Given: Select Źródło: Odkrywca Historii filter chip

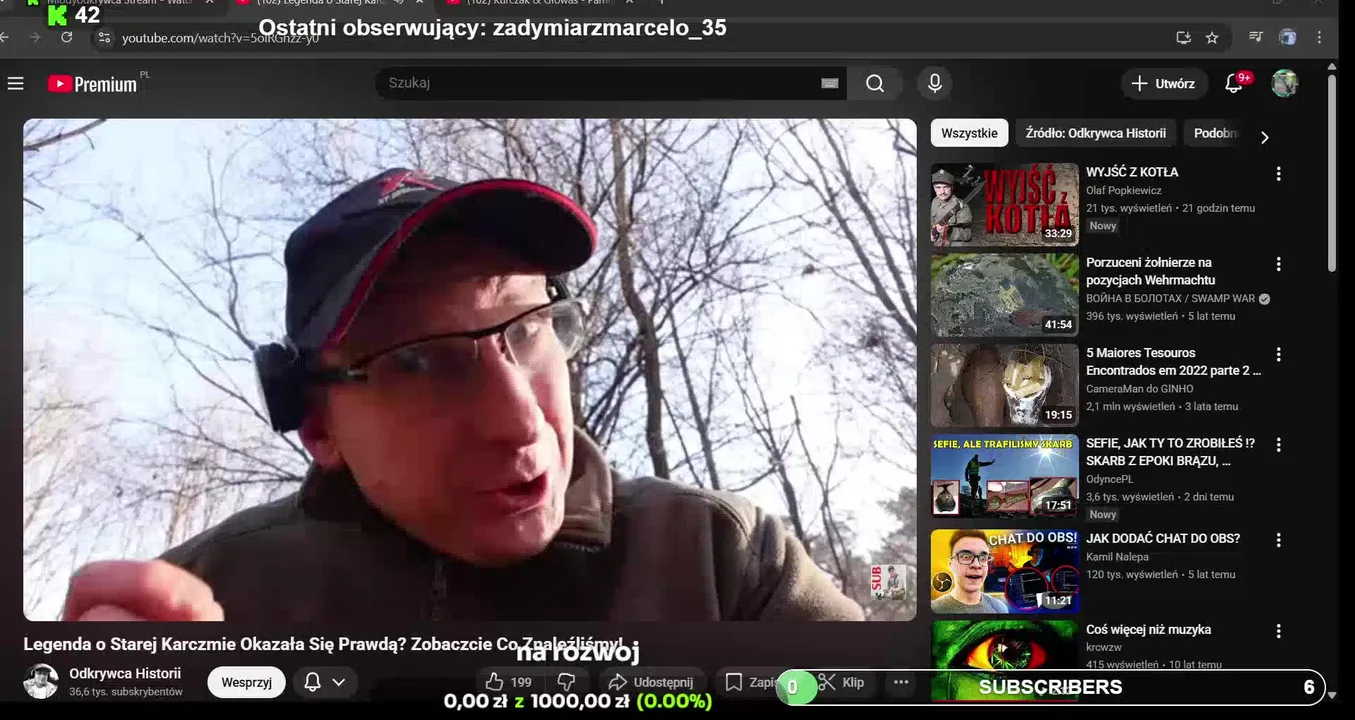Looking at the screenshot, I should [1095, 133].
